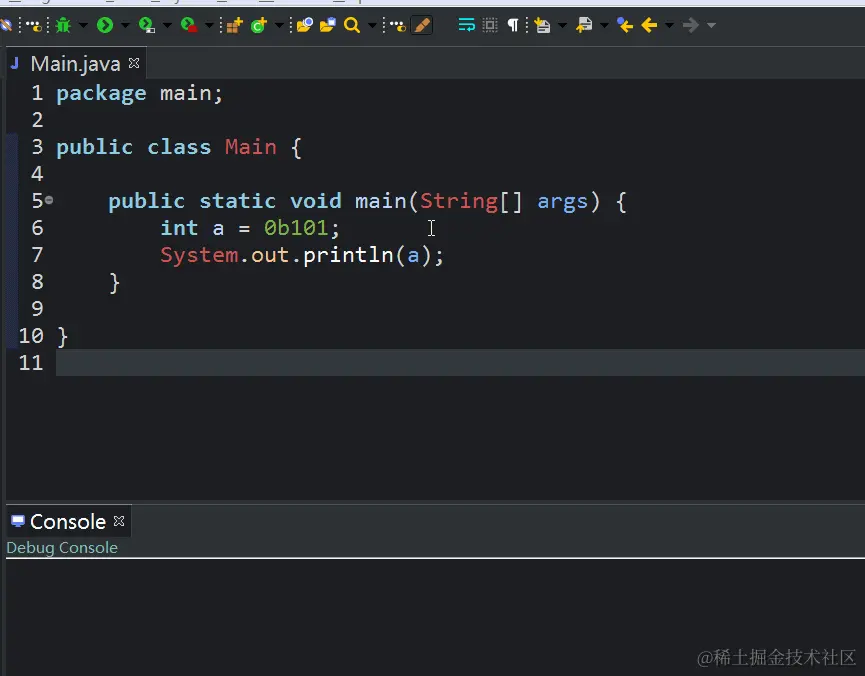Screen dimensions: 865x676
Task: Click the 'int' keyword on line 6
Action: tap(179, 228)
